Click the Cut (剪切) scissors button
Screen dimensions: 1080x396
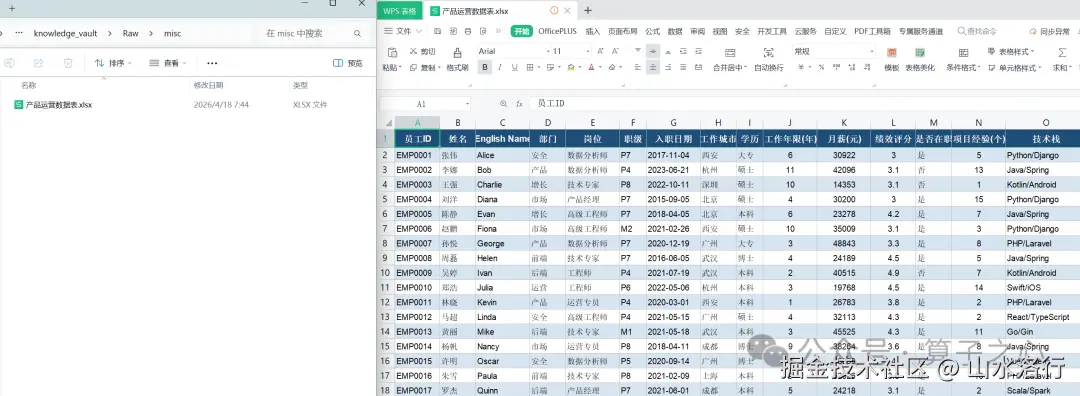pos(422,52)
